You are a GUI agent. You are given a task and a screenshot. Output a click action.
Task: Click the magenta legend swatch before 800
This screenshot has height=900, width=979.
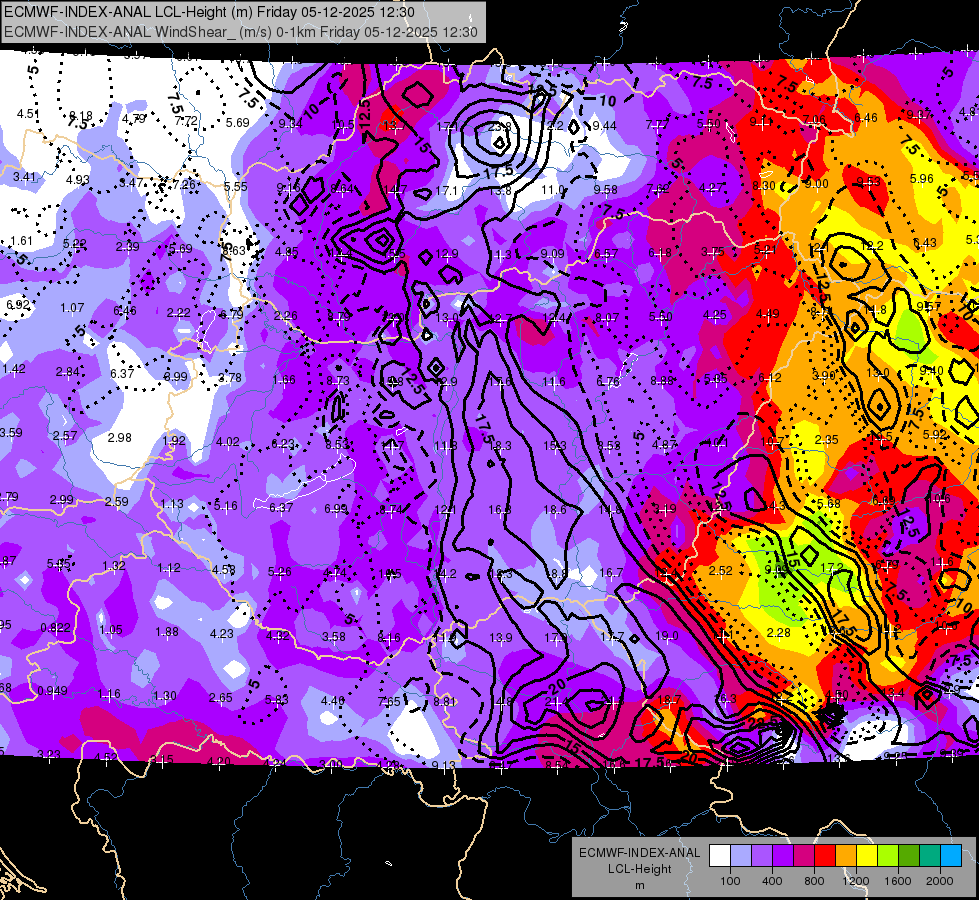(x=804, y=856)
